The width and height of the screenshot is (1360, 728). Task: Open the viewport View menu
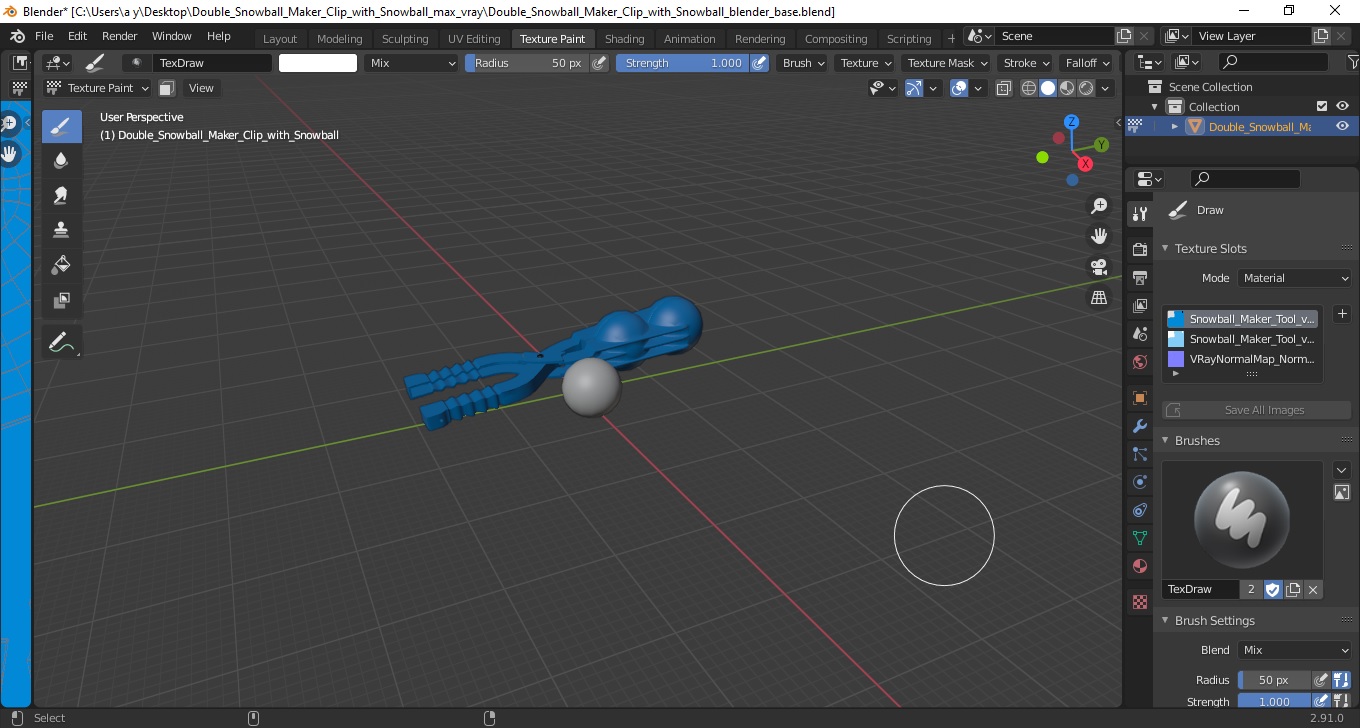(201, 88)
